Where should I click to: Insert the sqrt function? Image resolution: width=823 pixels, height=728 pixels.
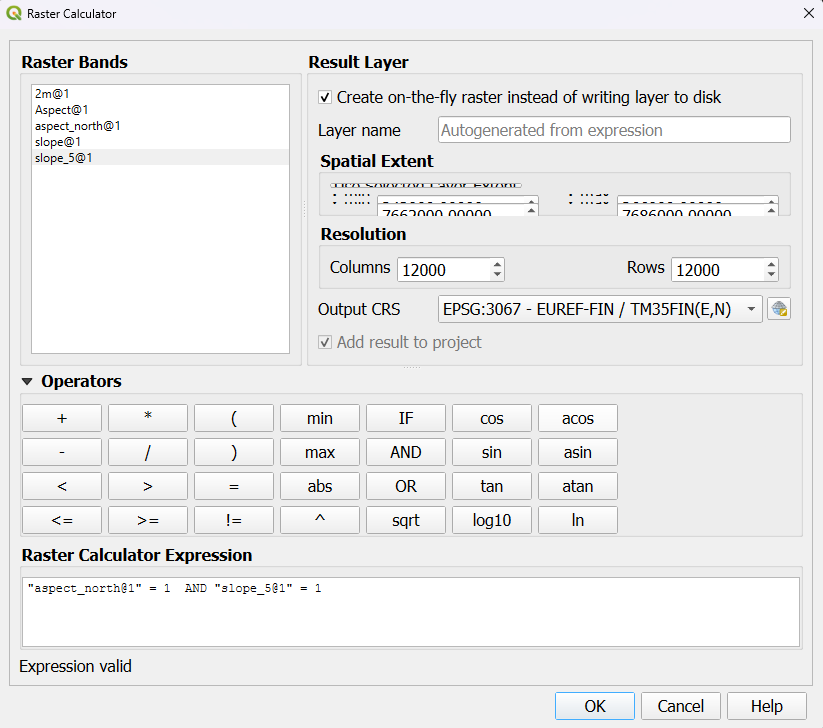[x=406, y=520]
